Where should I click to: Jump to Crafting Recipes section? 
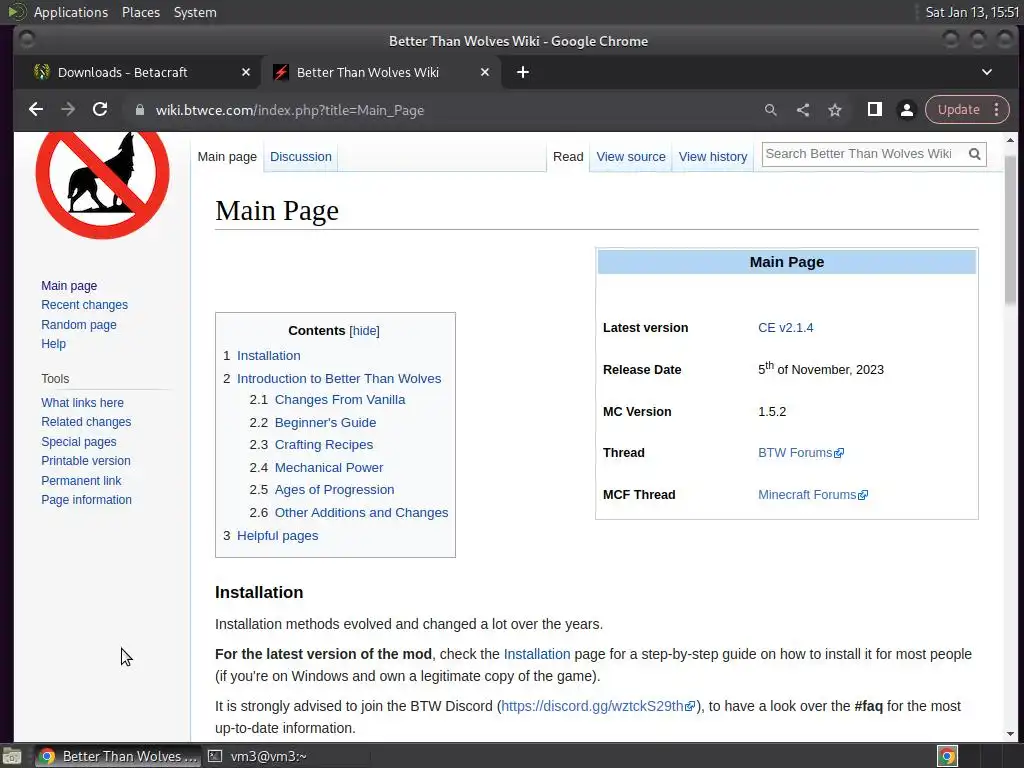click(x=324, y=445)
